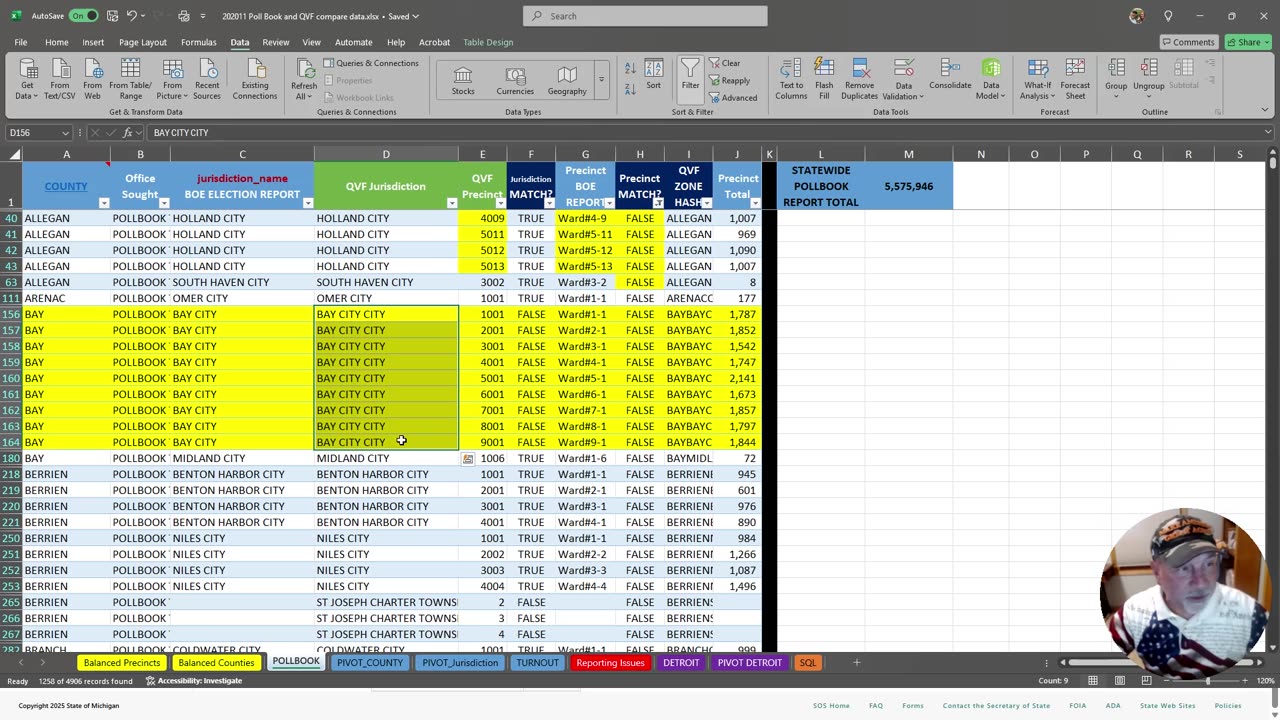Open the FAQ link in the footer

876,706
